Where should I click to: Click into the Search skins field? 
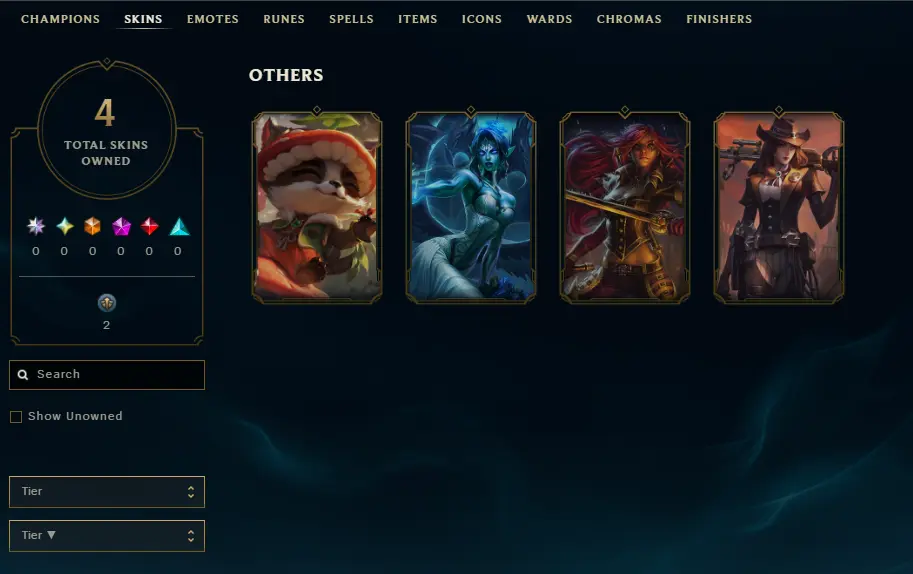(x=107, y=375)
